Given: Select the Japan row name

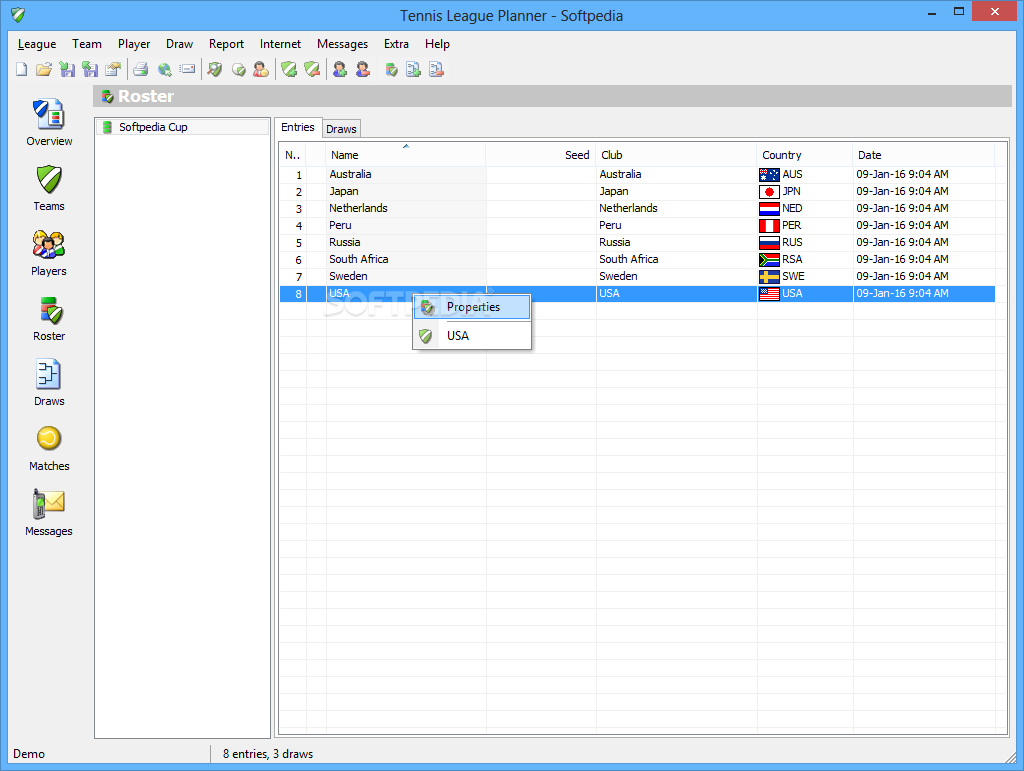Looking at the screenshot, I should (344, 191).
